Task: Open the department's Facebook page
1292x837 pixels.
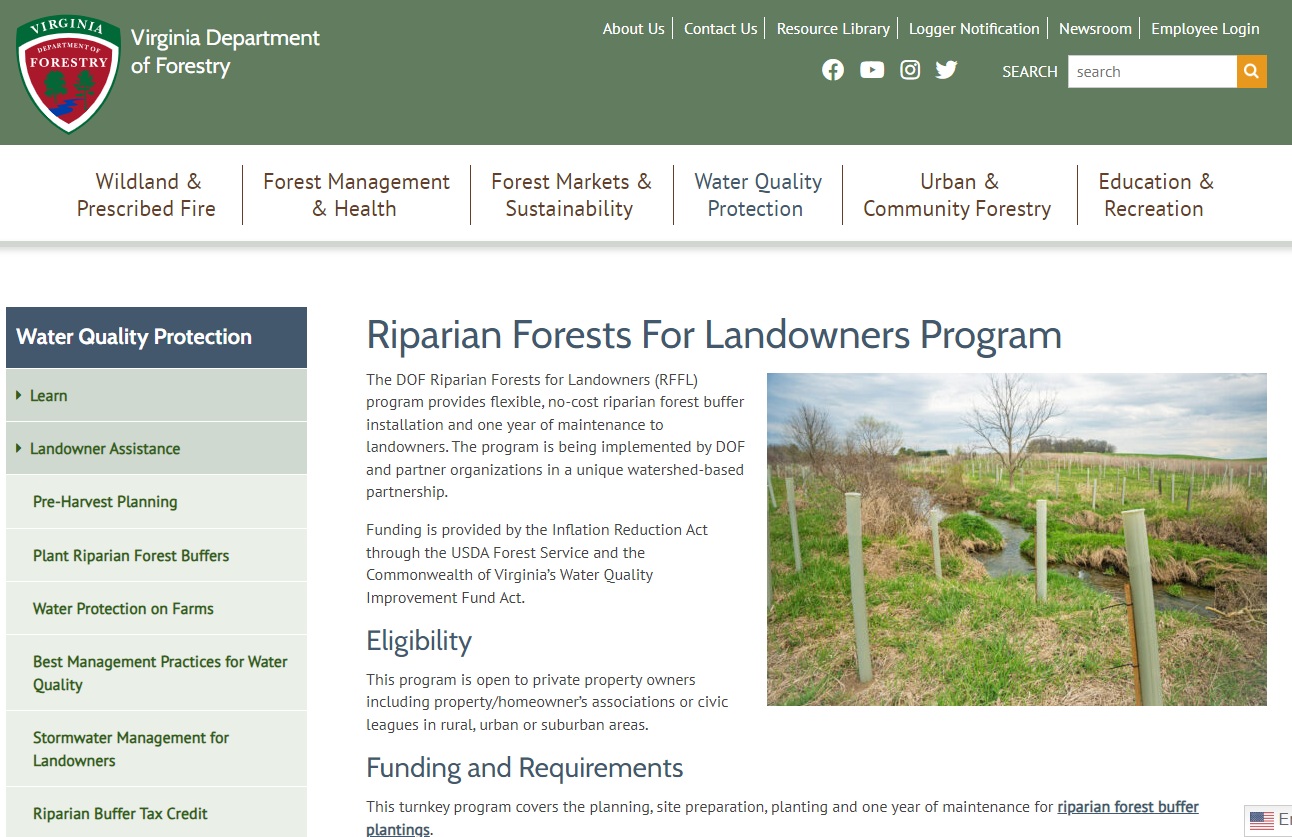Action: (x=833, y=70)
